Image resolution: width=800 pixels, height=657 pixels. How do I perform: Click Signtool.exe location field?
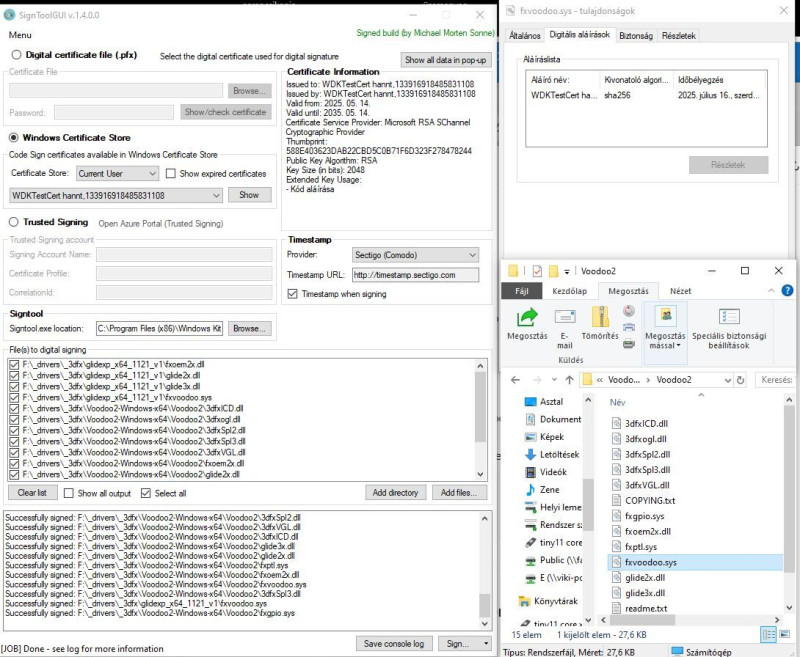coord(160,328)
